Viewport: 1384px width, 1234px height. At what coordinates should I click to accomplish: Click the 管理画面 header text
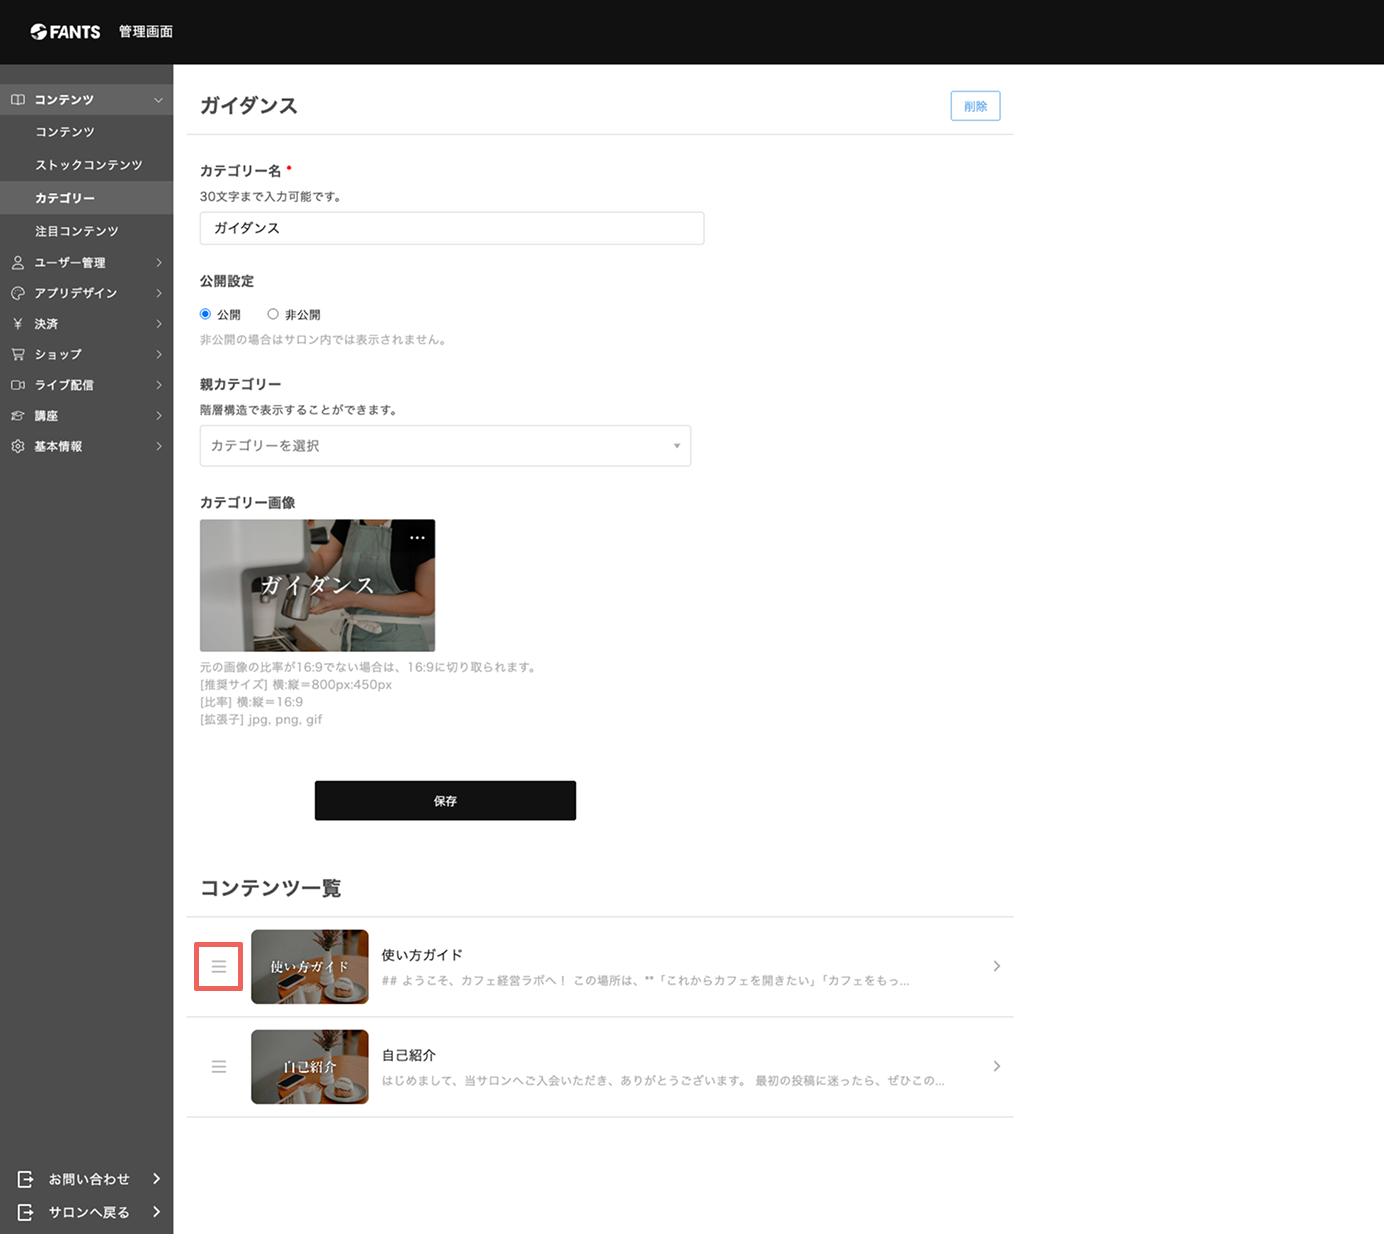(146, 32)
